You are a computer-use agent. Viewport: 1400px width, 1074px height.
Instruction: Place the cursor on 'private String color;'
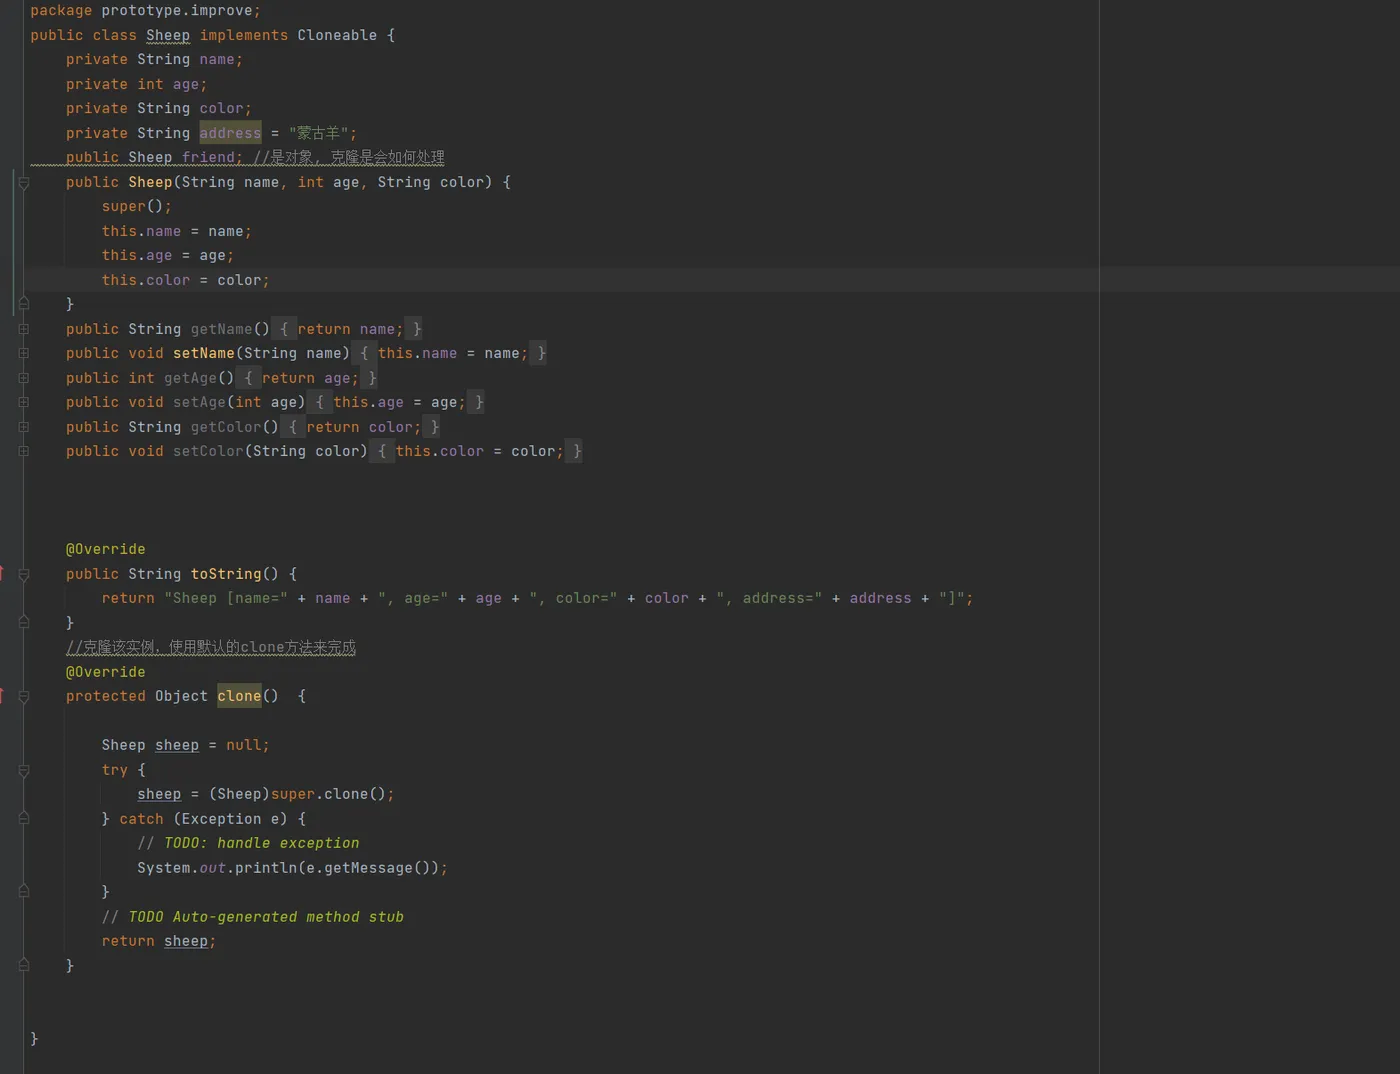click(159, 108)
